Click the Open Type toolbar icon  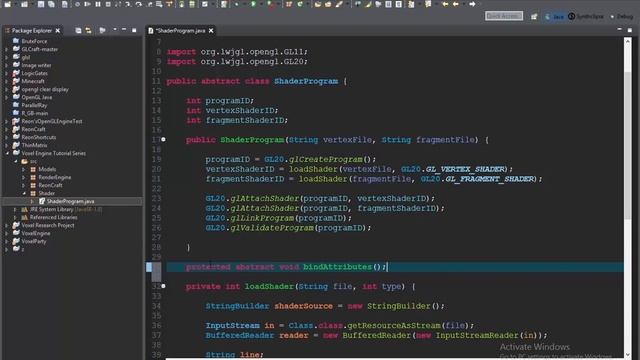tap(318, 4)
